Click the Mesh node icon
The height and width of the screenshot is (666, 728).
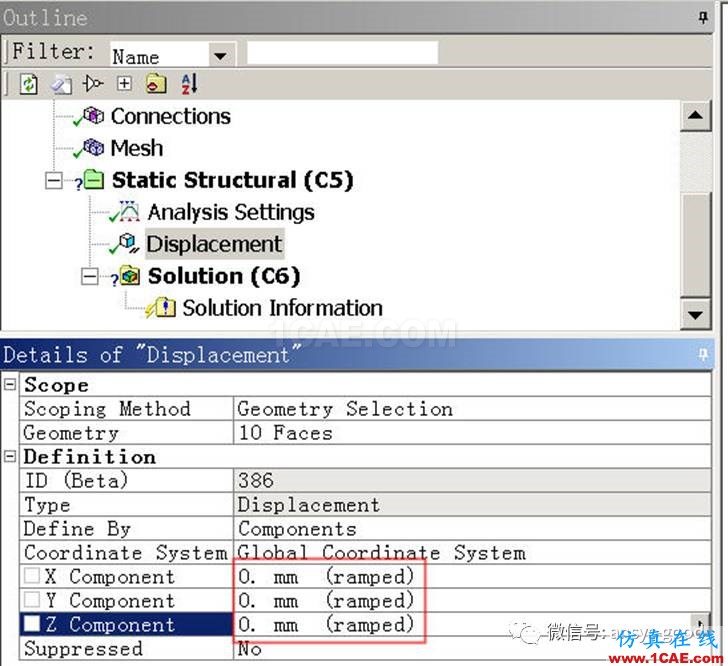(93, 147)
